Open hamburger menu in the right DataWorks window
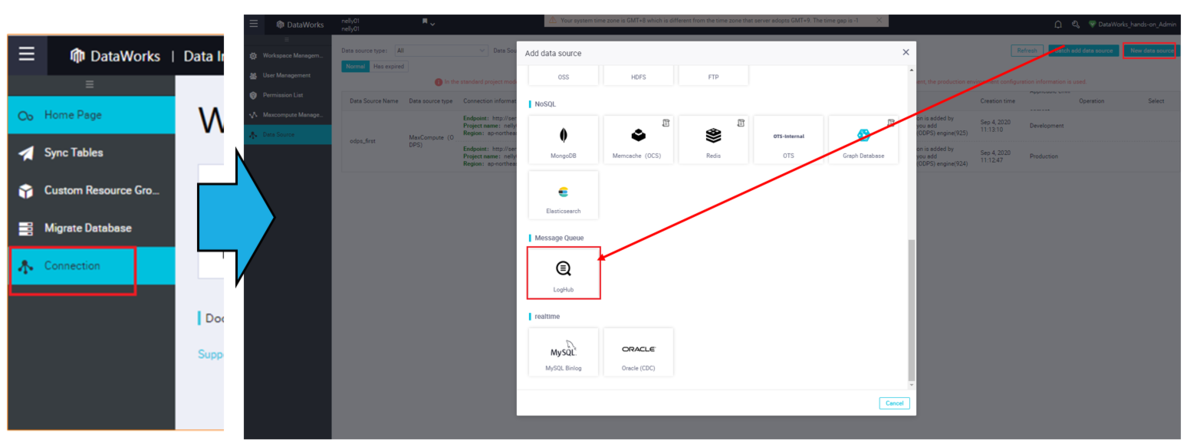 (x=254, y=23)
